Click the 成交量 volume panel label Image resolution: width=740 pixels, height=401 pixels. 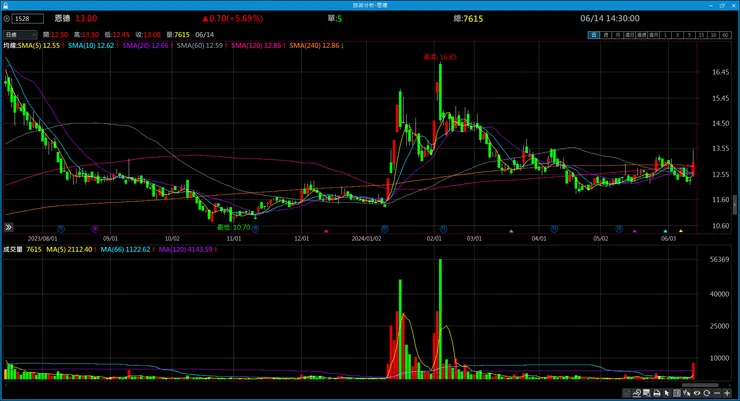(13, 249)
